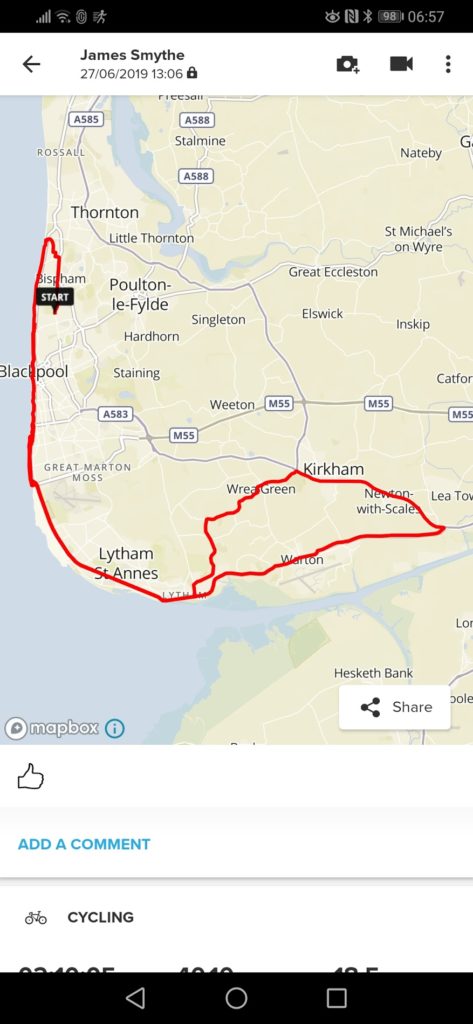Image resolution: width=473 pixels, height=1024 pixels.
Task: Tap the Mapbox info icon
Action: [x=115, y=728]
